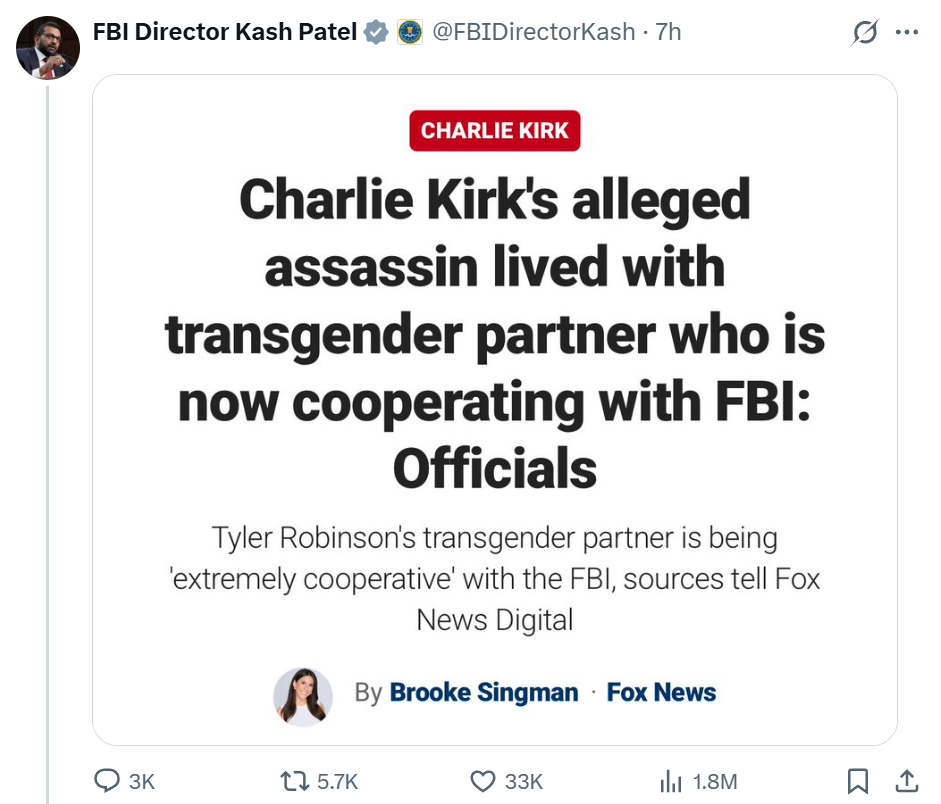
Task: Click Brooke Singman's author photo
Action: [x=303, y=695]
